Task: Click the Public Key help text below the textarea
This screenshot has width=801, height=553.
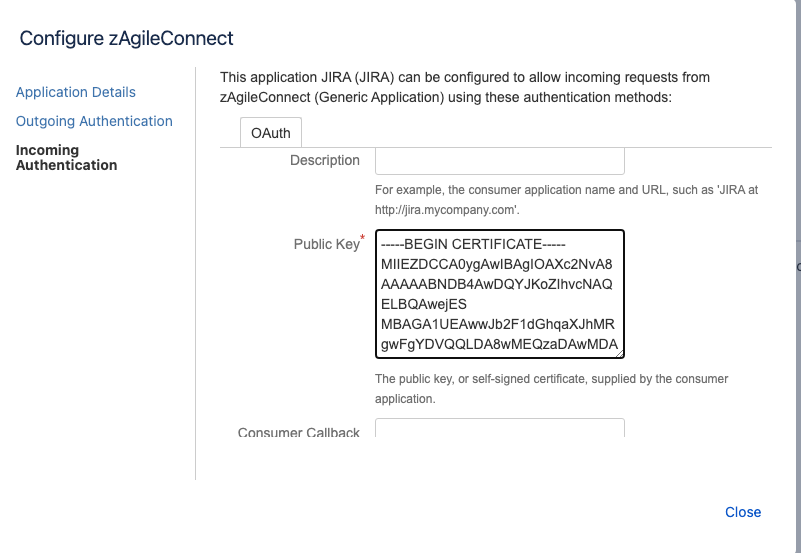Action: pyautogui.click(x=551, y=388)
